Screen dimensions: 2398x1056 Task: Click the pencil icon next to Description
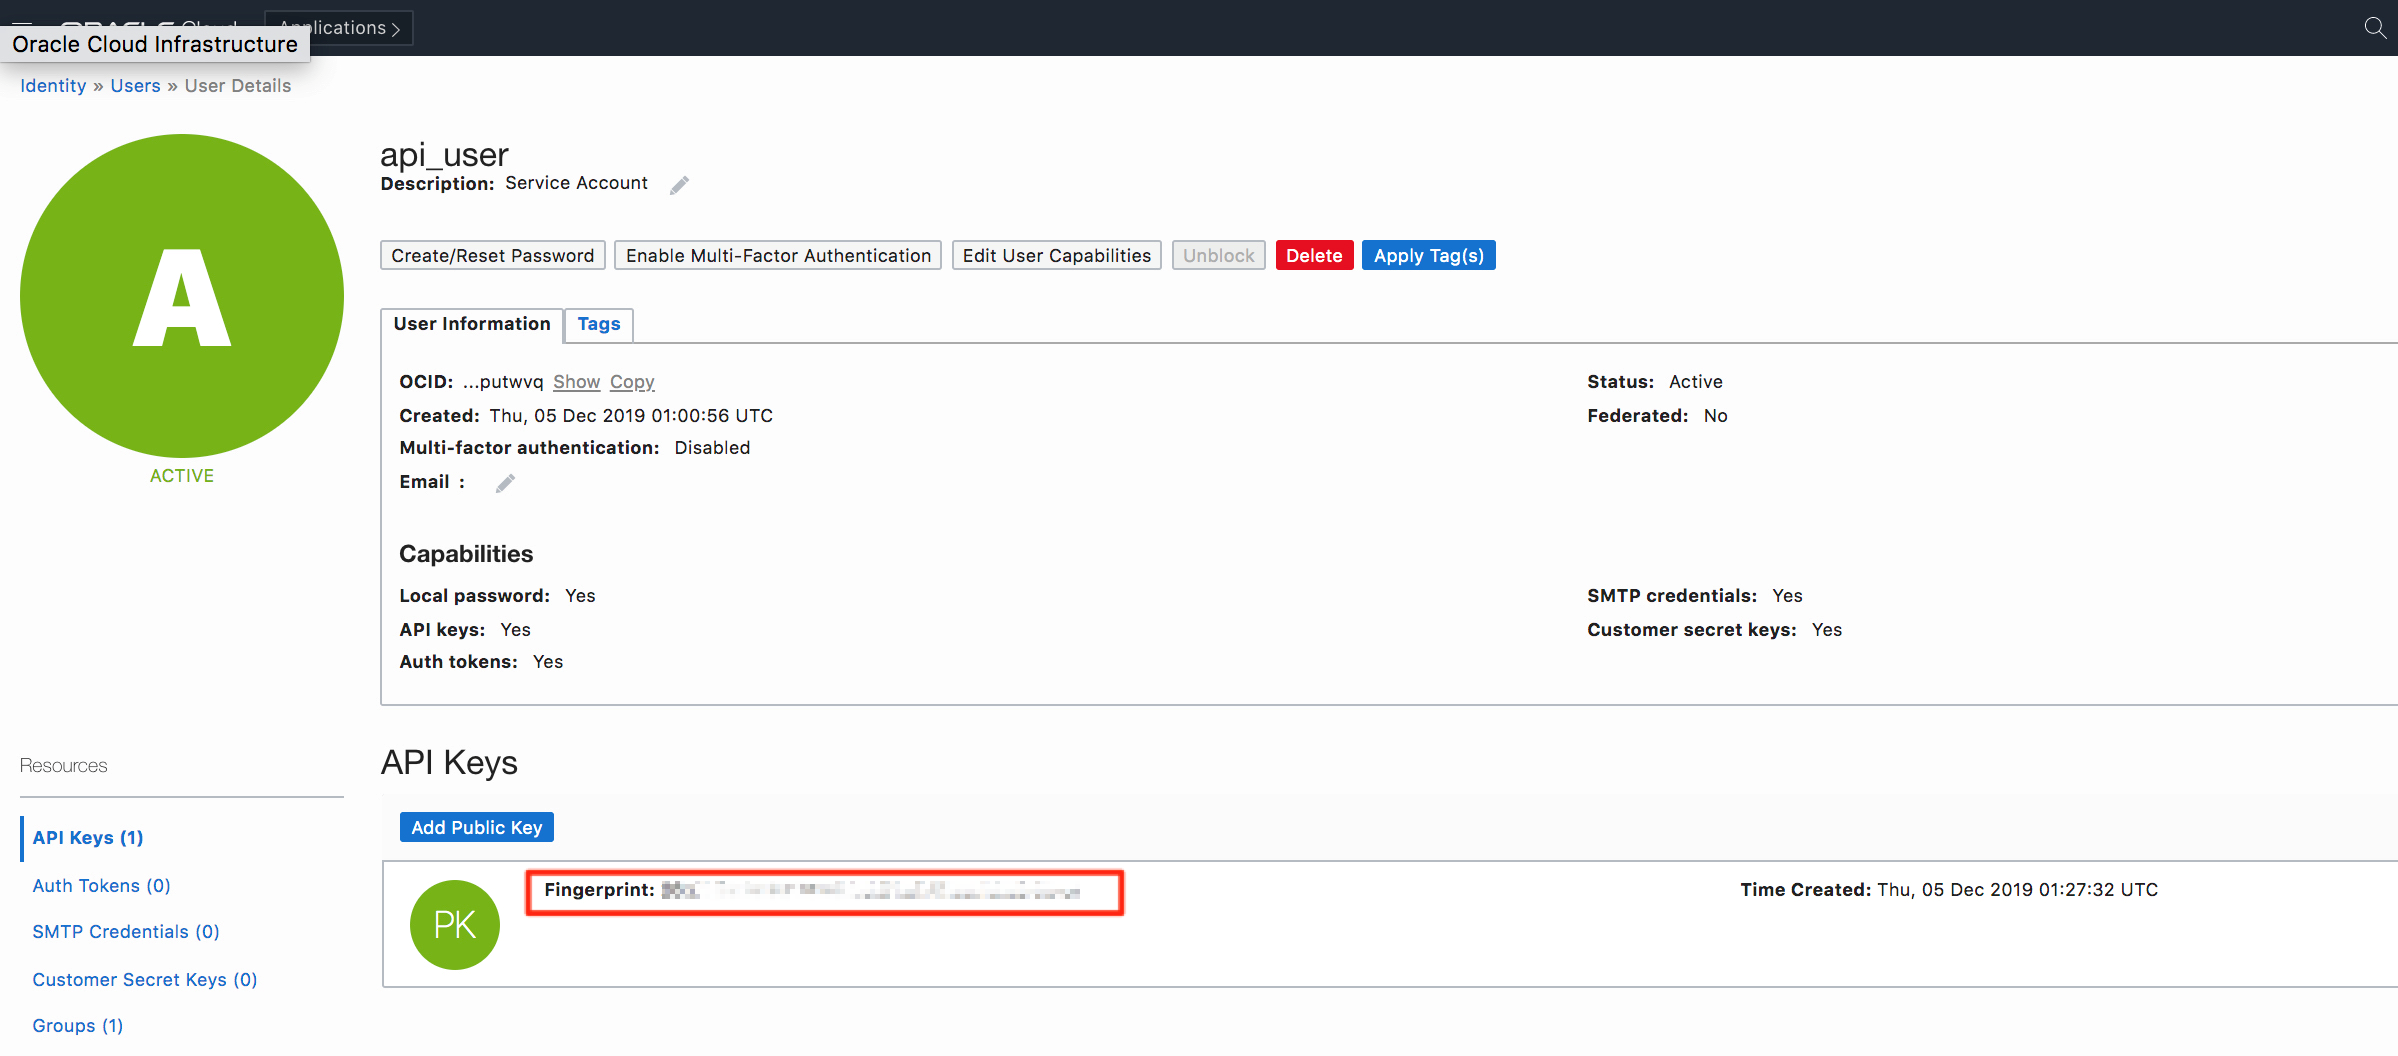(x=679, y=185)
